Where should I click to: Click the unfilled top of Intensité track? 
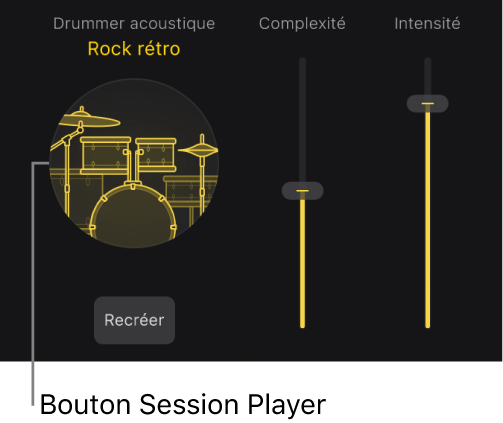pyautogui.click(x=428, y=77)
